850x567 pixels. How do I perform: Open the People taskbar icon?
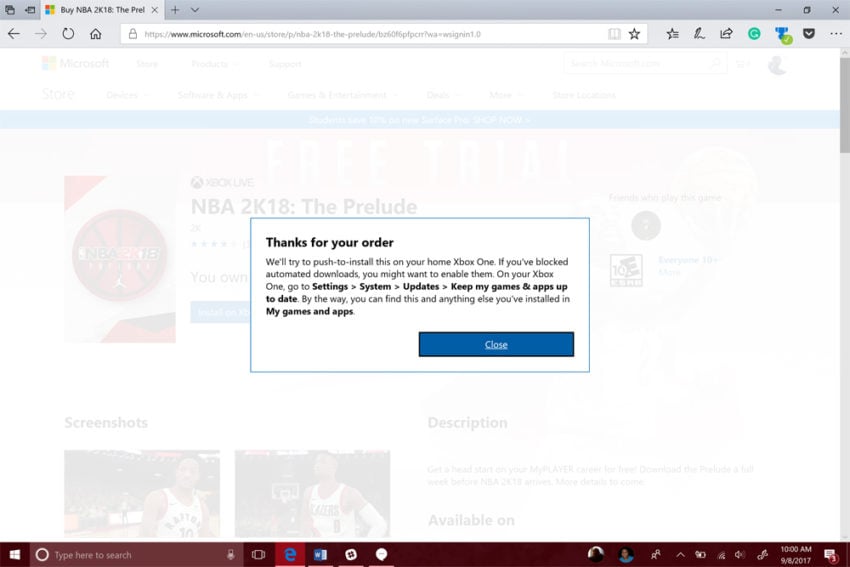pos(655,555)
